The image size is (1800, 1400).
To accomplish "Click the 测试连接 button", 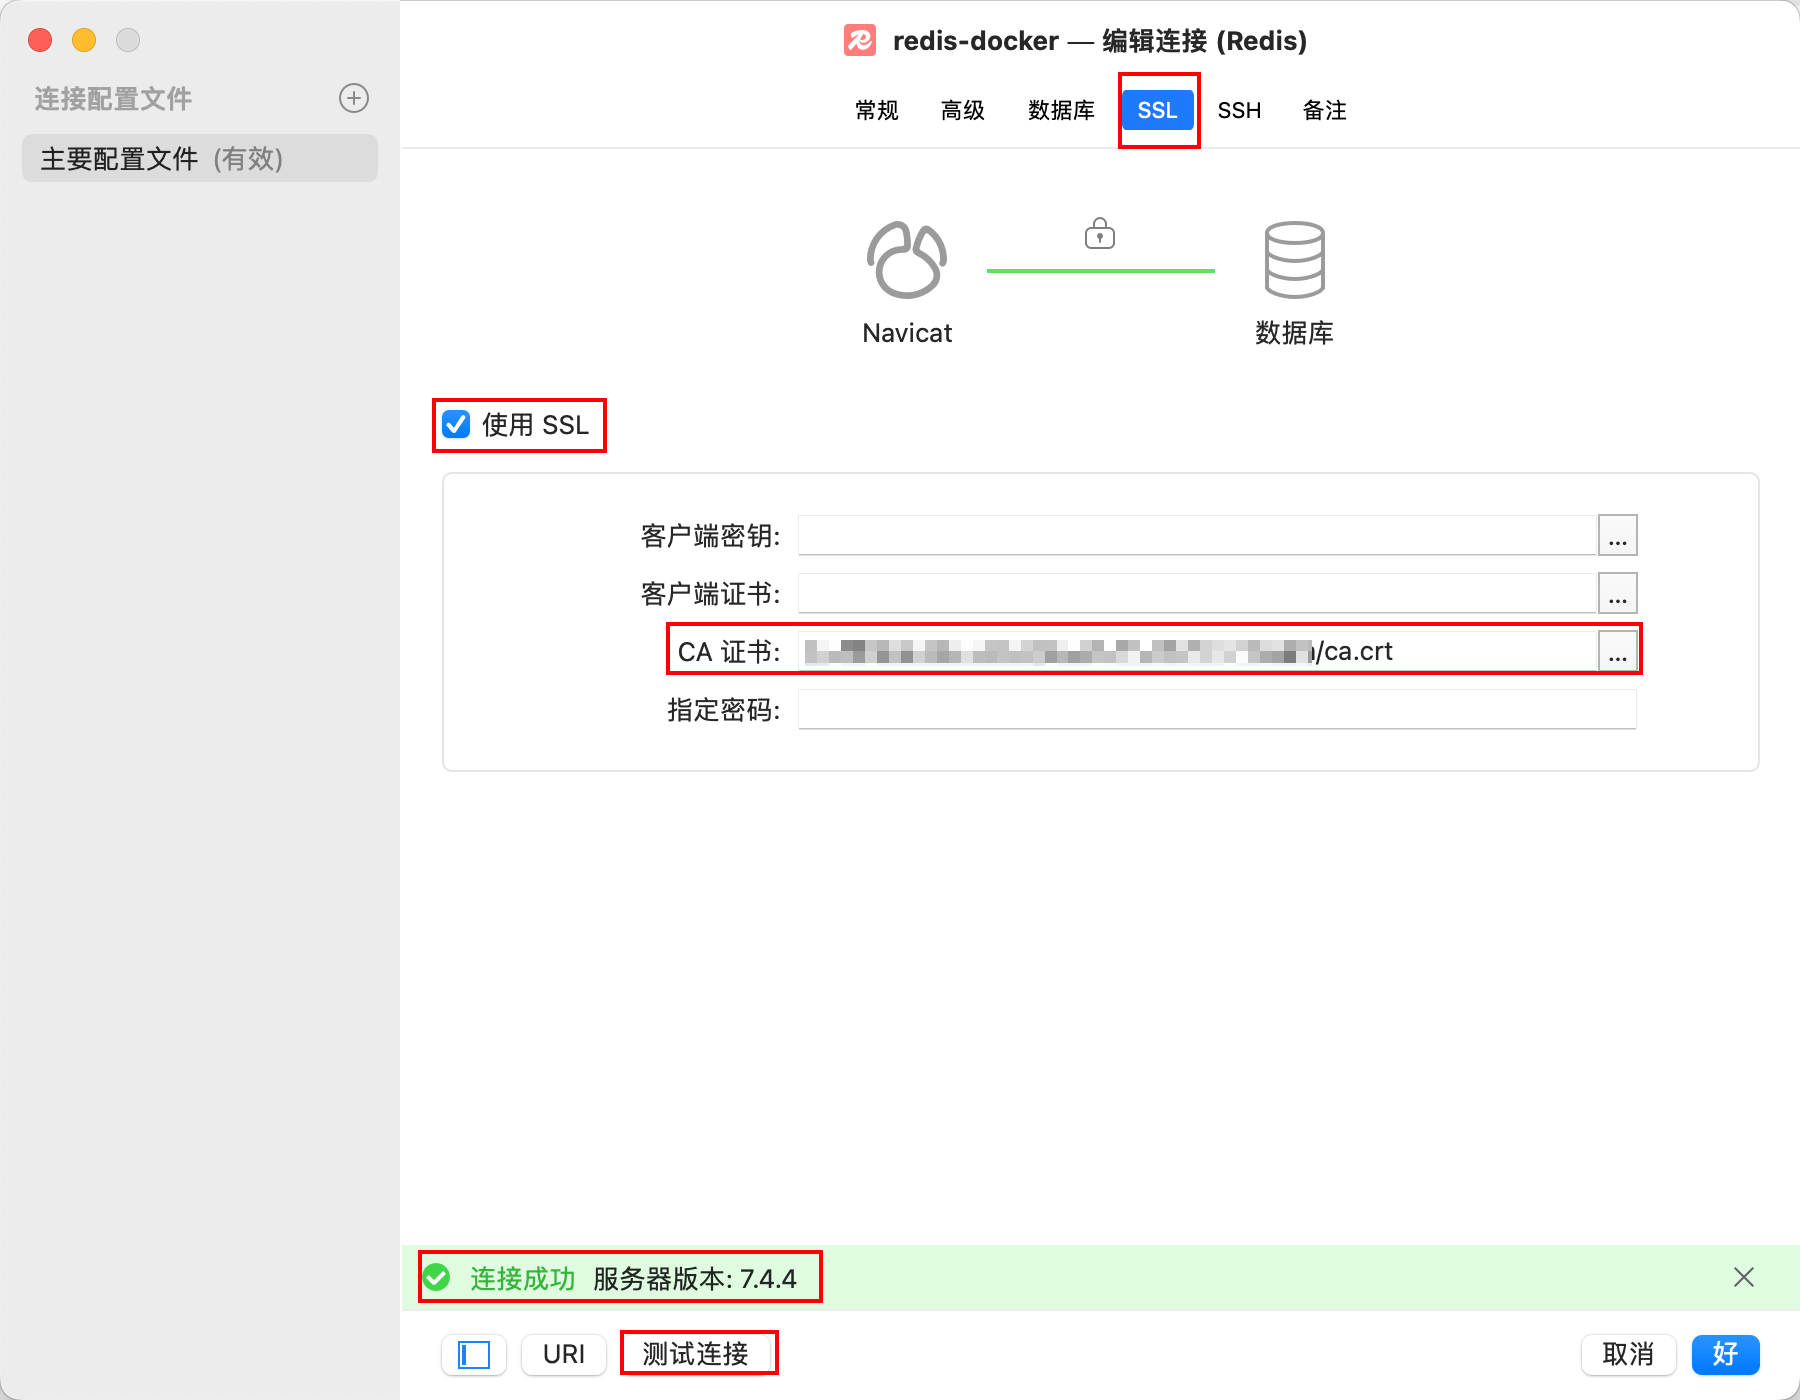I will [696, 1355].
